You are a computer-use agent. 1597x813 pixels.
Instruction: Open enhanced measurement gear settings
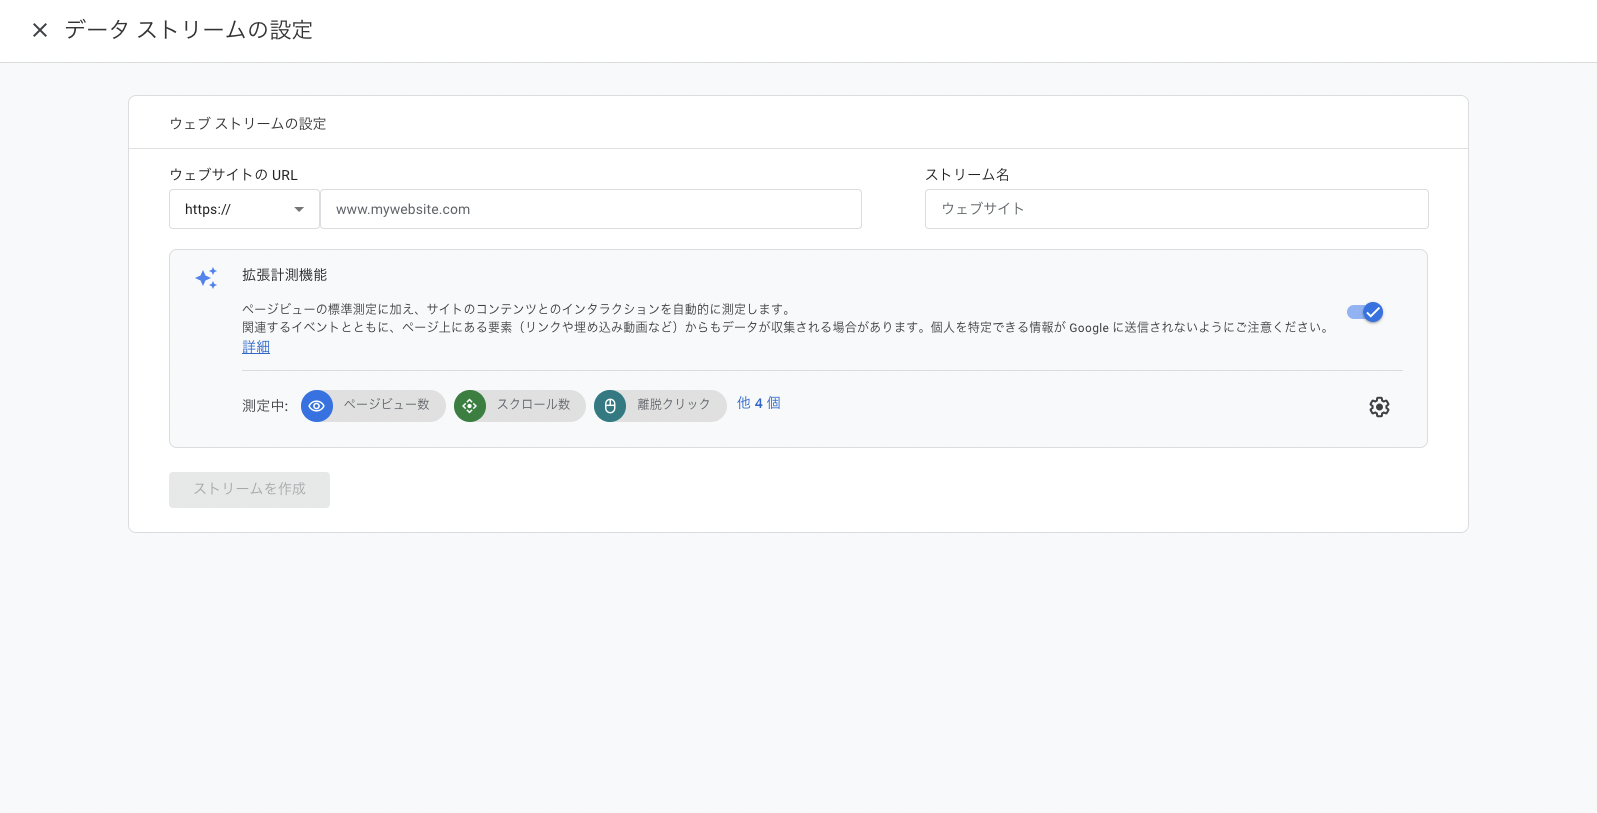click(1379, 407)
